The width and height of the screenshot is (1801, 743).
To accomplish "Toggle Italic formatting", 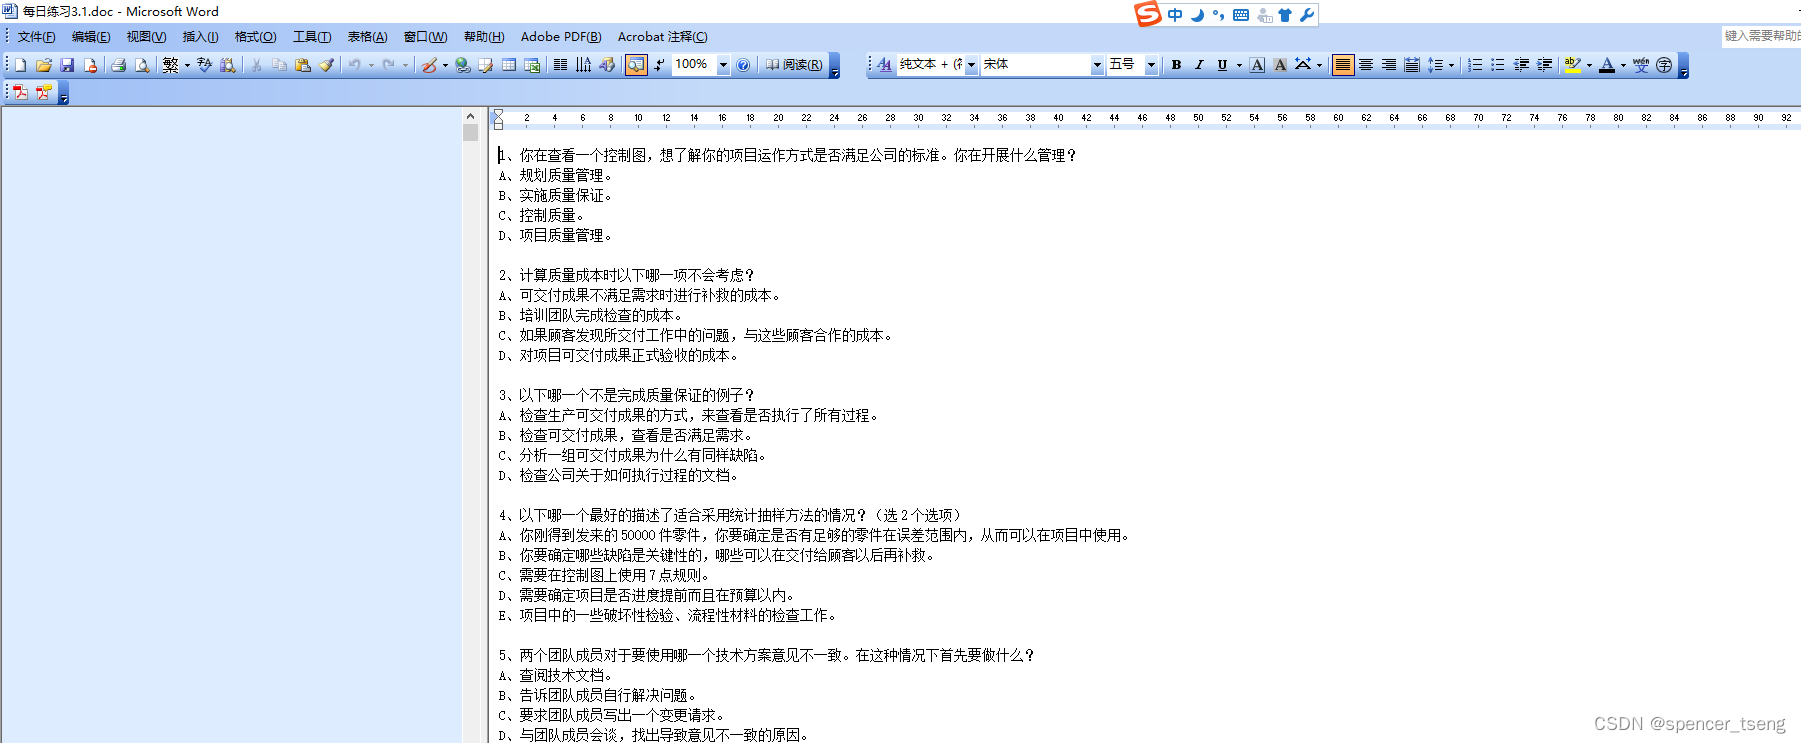I will pos(1199,65).
